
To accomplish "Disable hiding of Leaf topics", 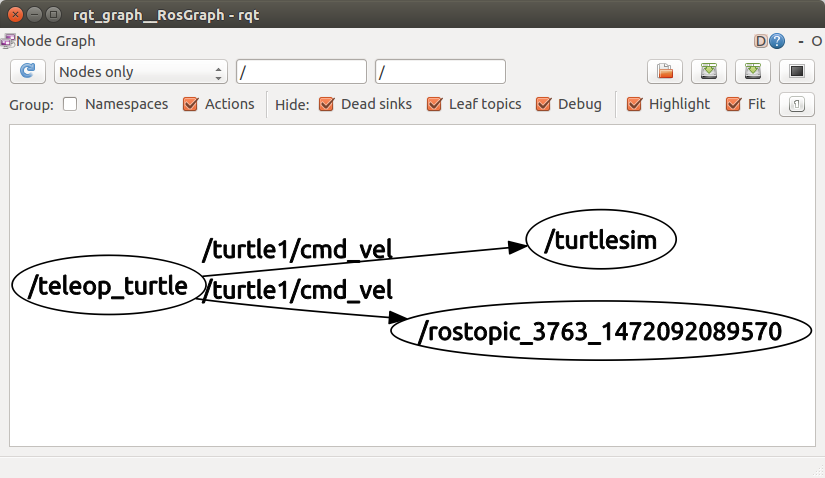I will click(434, 104).
